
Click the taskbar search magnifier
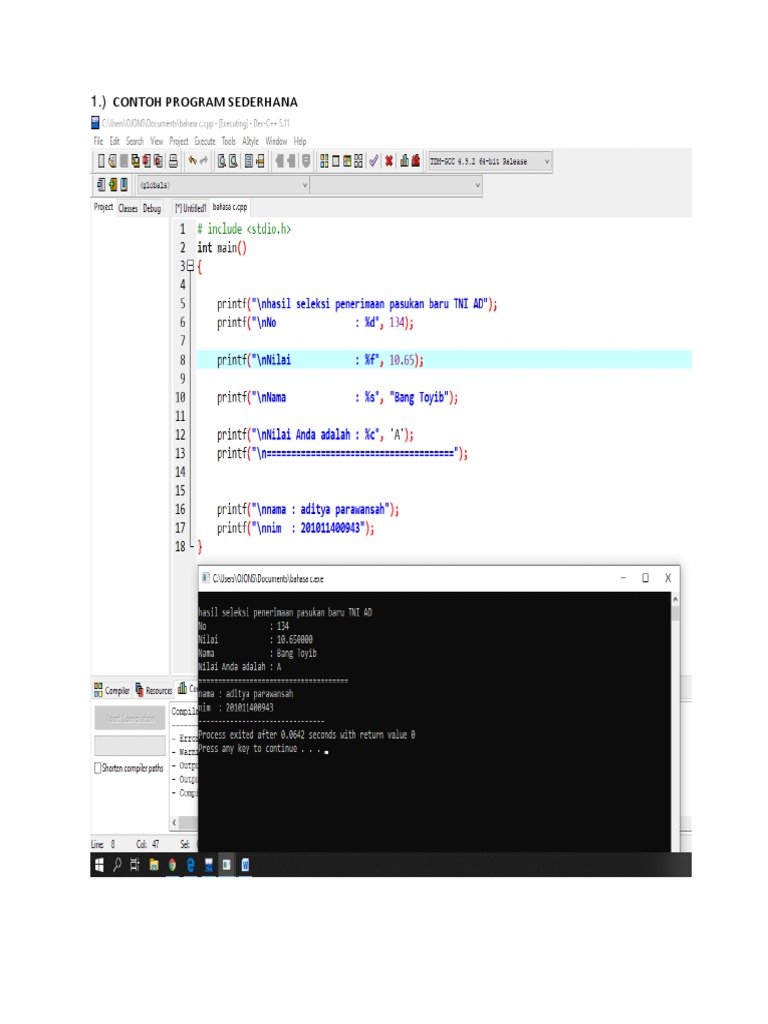pyautogui.click(x=118, y=865)
